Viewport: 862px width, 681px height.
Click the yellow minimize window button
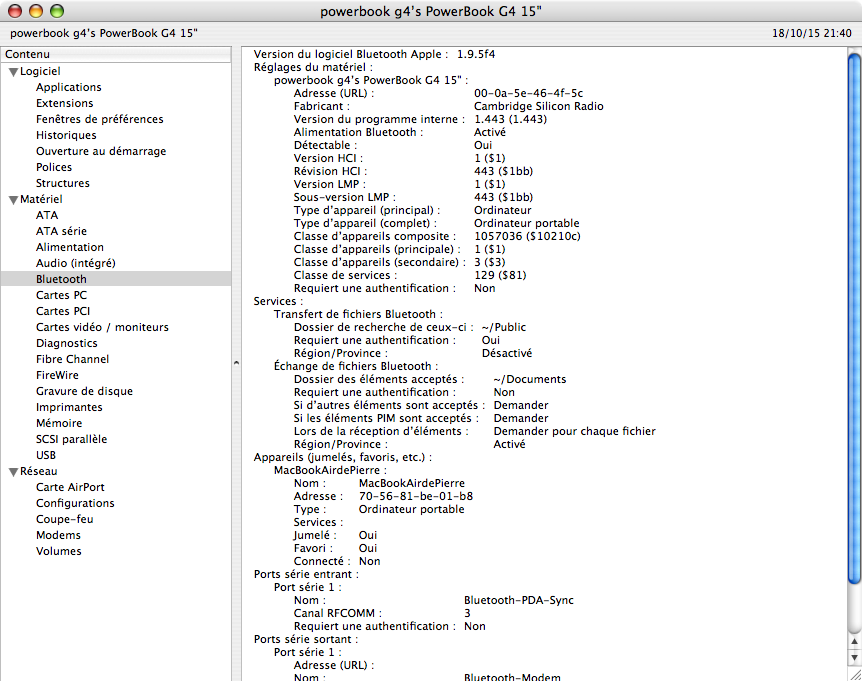[36, 11]
